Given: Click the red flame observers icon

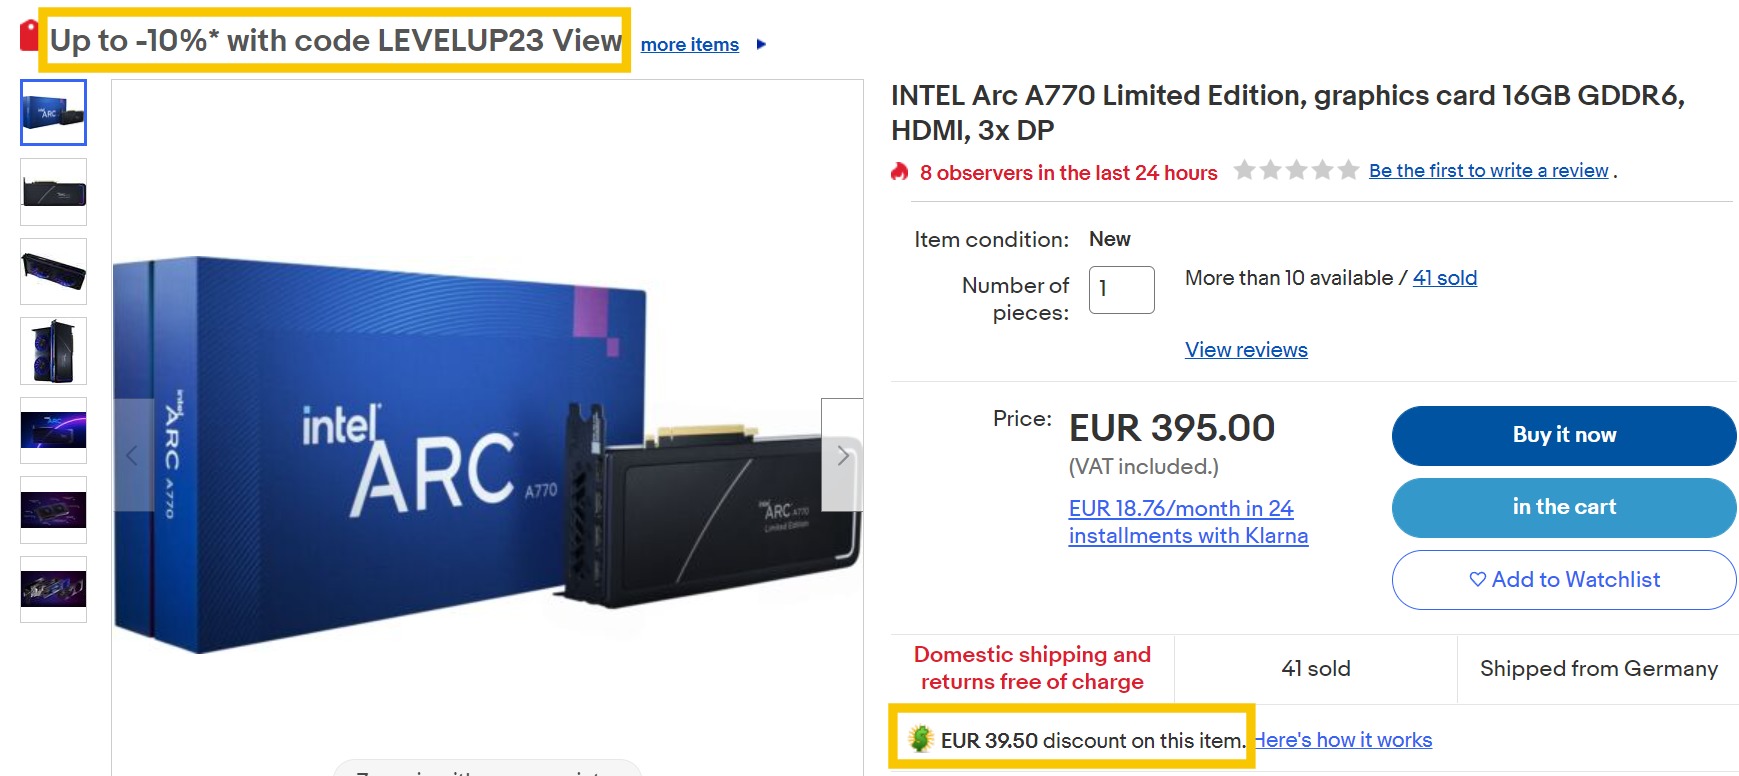Looking at the screenshot, I should click(900, 172).
